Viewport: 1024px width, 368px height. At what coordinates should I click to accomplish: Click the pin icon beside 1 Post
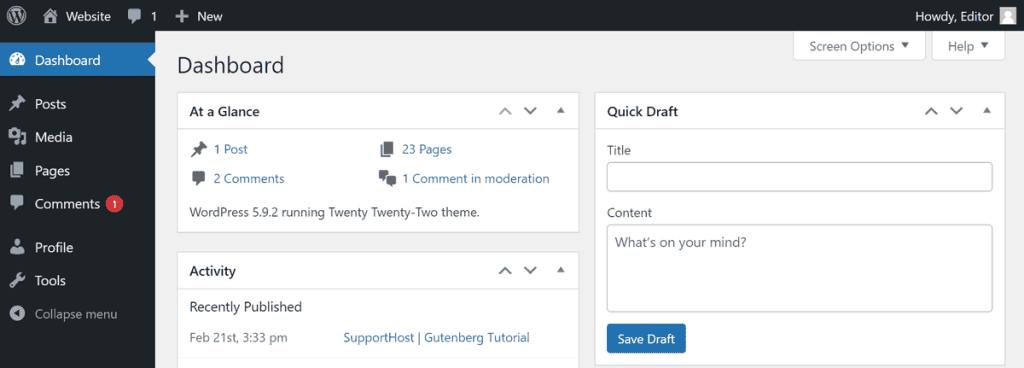point(199,149)
